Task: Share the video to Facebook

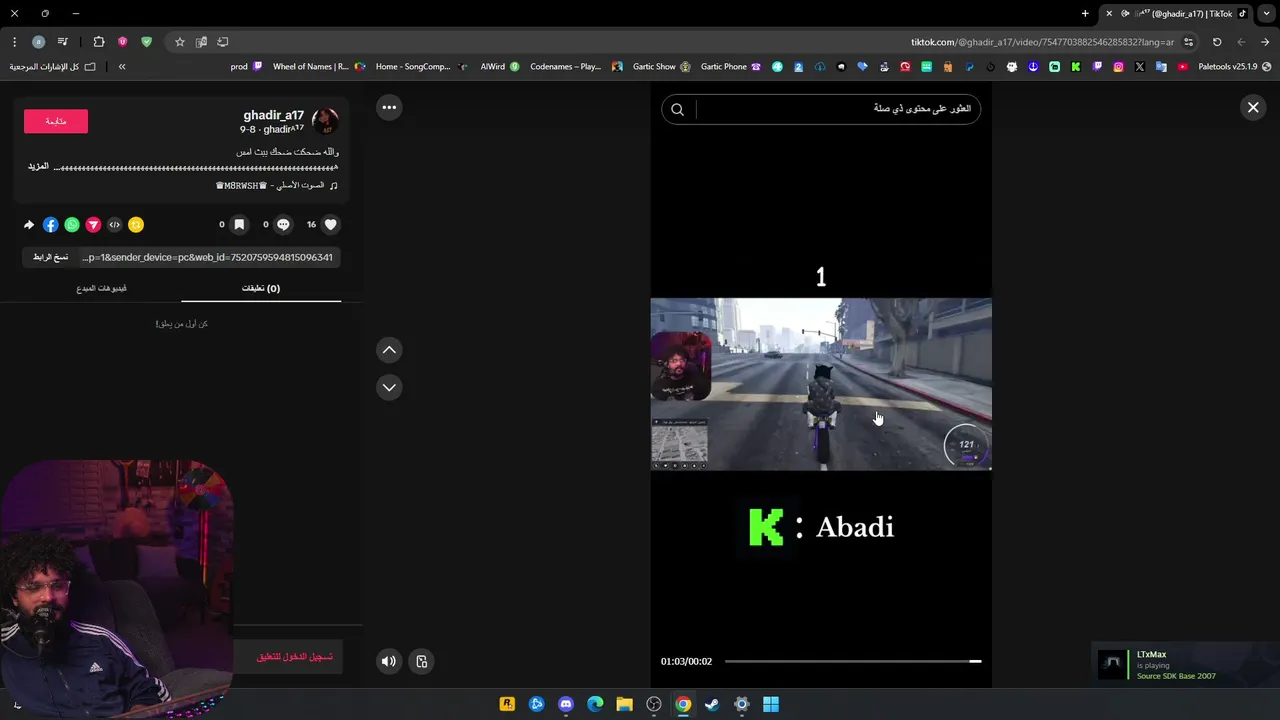Action: (51, 225)
